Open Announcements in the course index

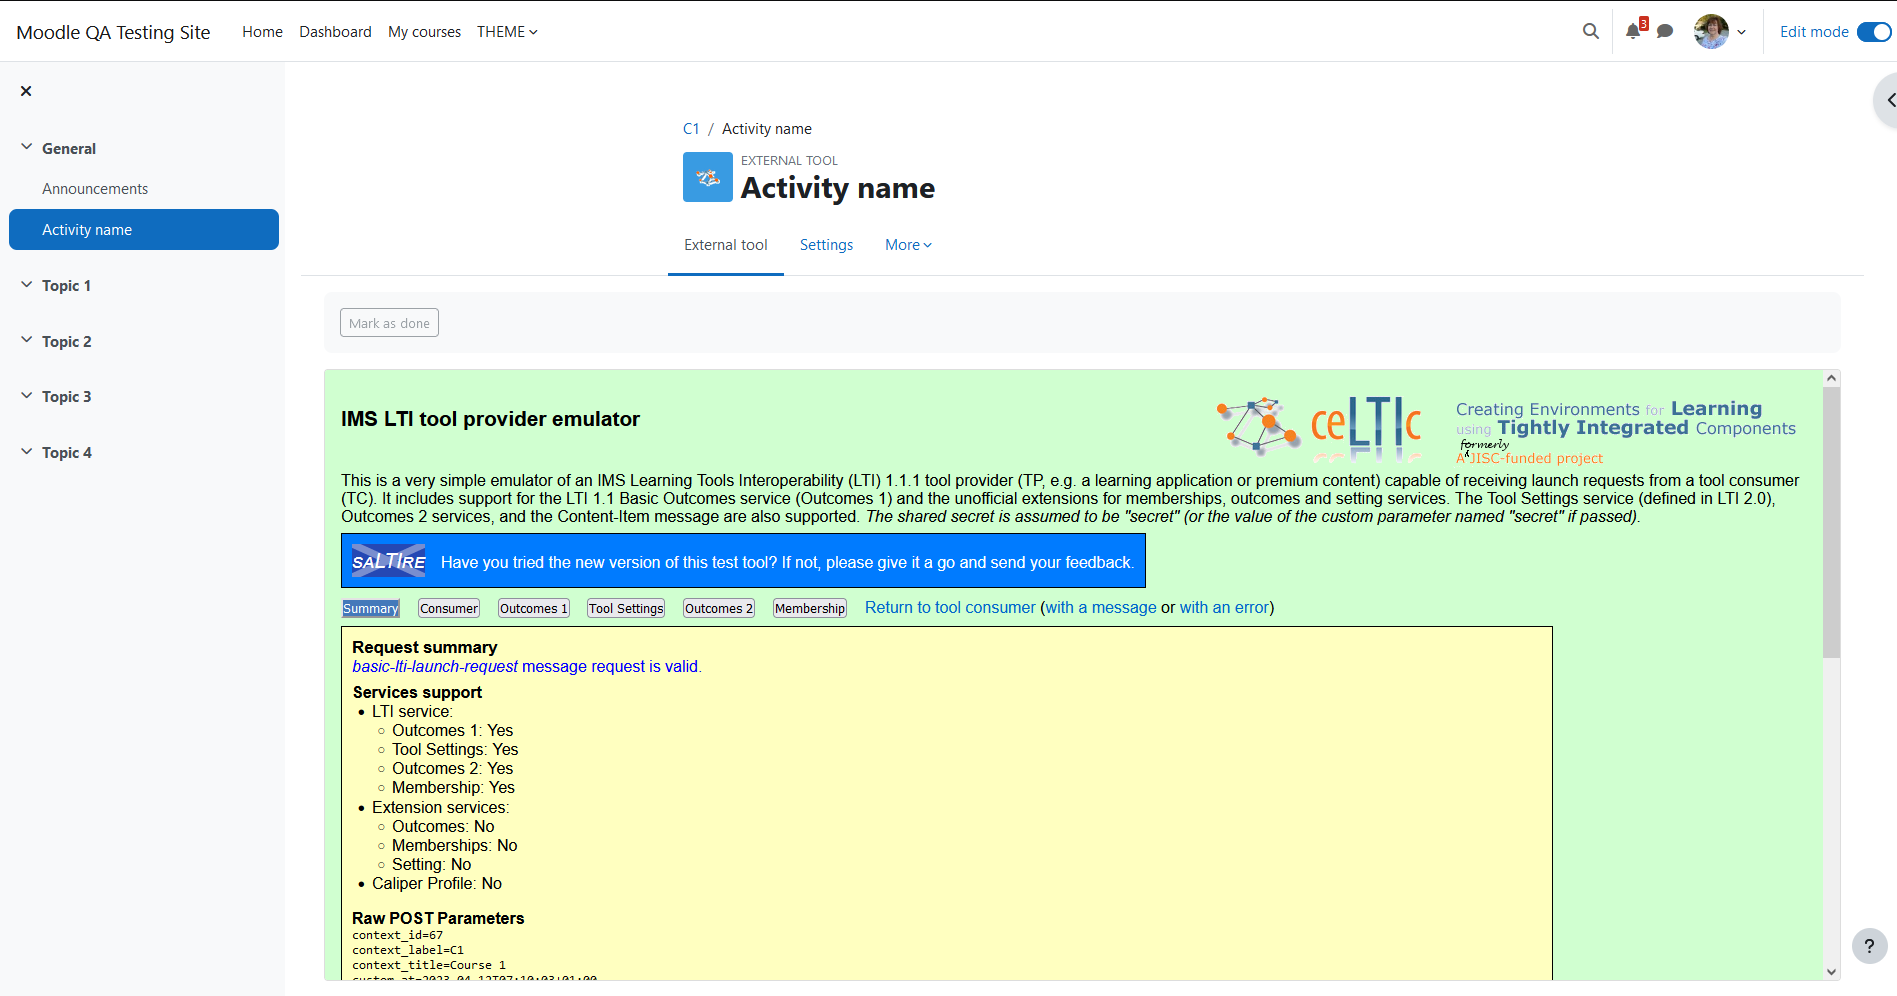pos(95,189)
